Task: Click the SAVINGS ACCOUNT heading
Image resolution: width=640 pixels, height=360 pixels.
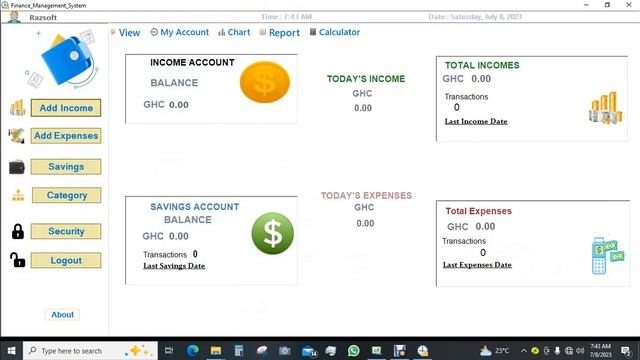Action: [x=195, y=207]
